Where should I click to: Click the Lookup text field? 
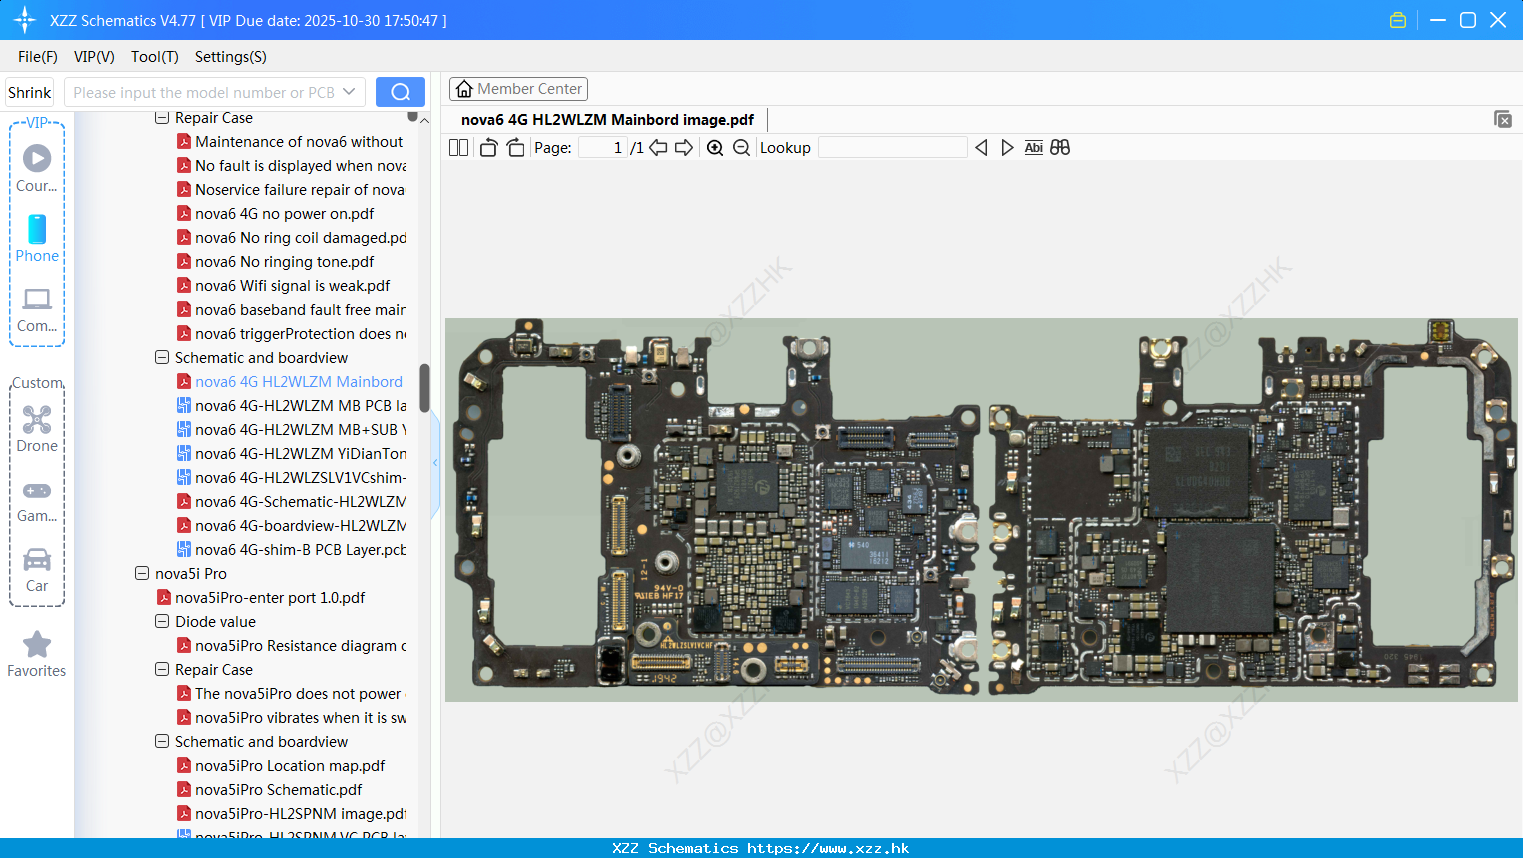892,147
